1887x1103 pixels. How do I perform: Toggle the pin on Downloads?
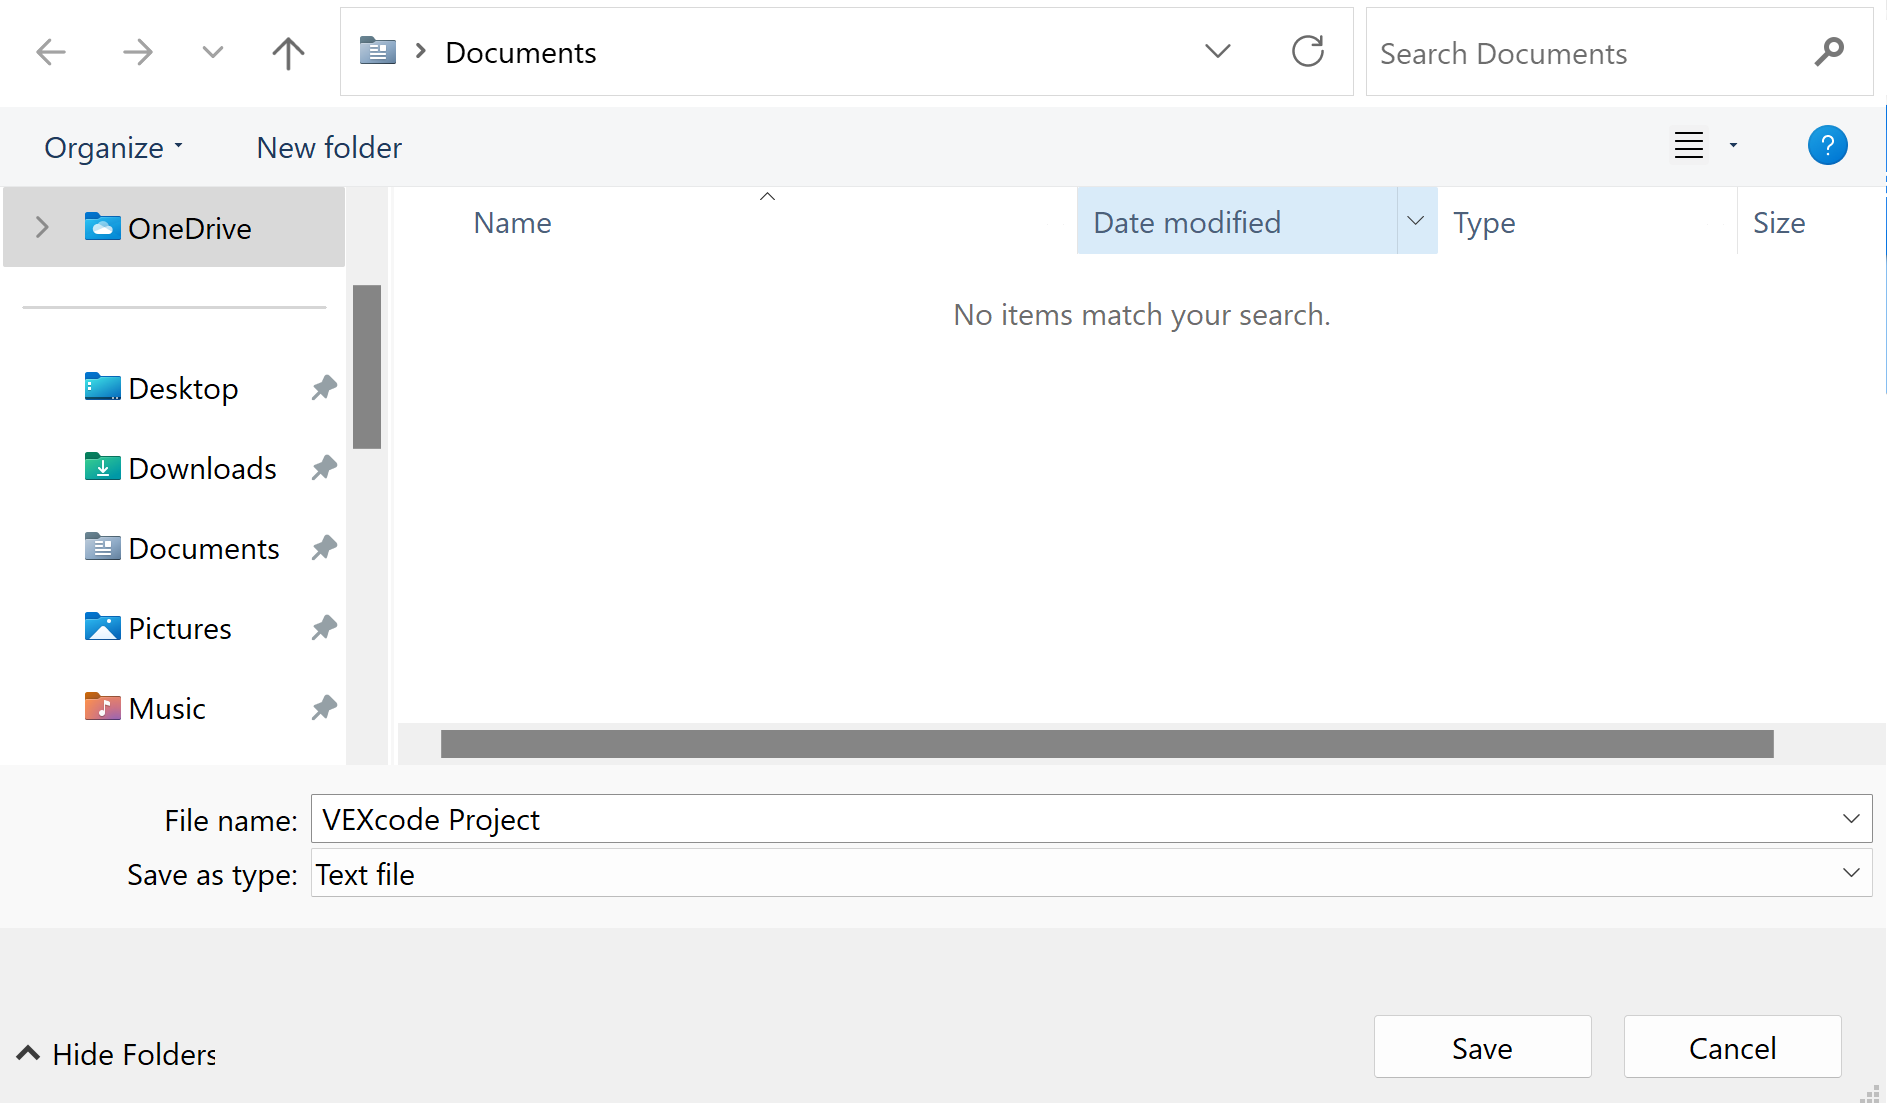pos(323,467)
